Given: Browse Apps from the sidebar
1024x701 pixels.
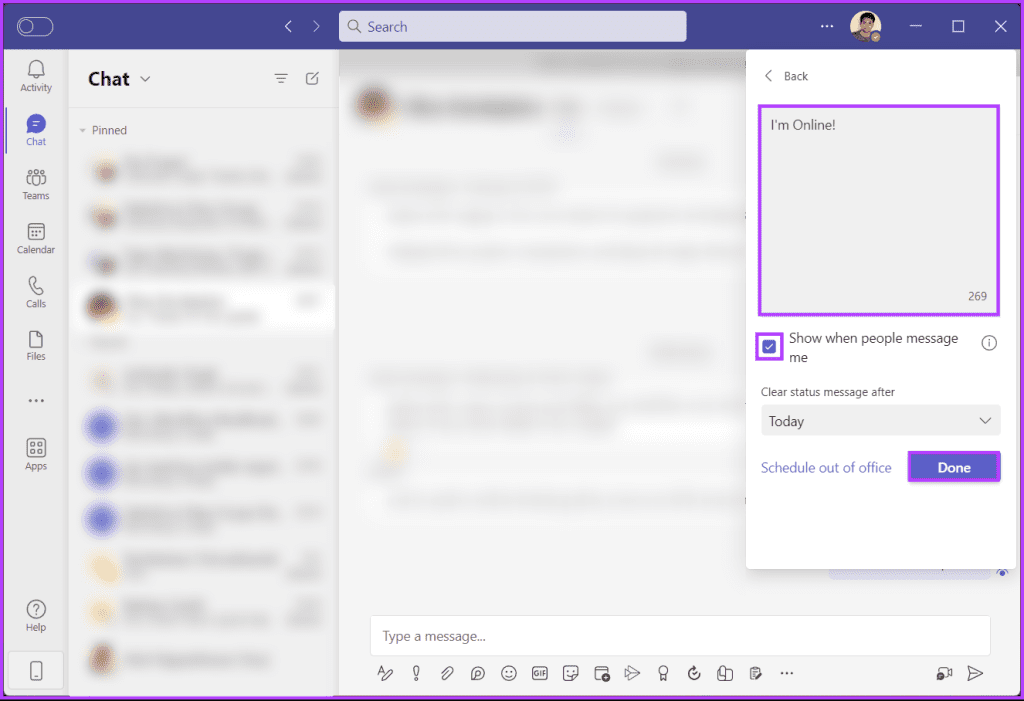Looking at the screenshot, I should click(x=35, y=452).
